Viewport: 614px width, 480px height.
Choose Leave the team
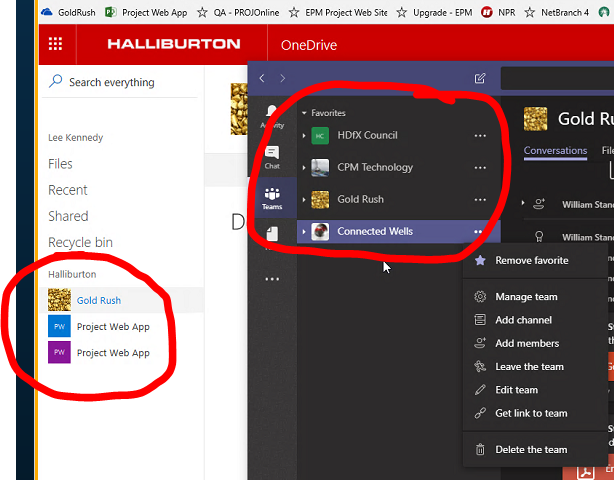coord(535,366)
